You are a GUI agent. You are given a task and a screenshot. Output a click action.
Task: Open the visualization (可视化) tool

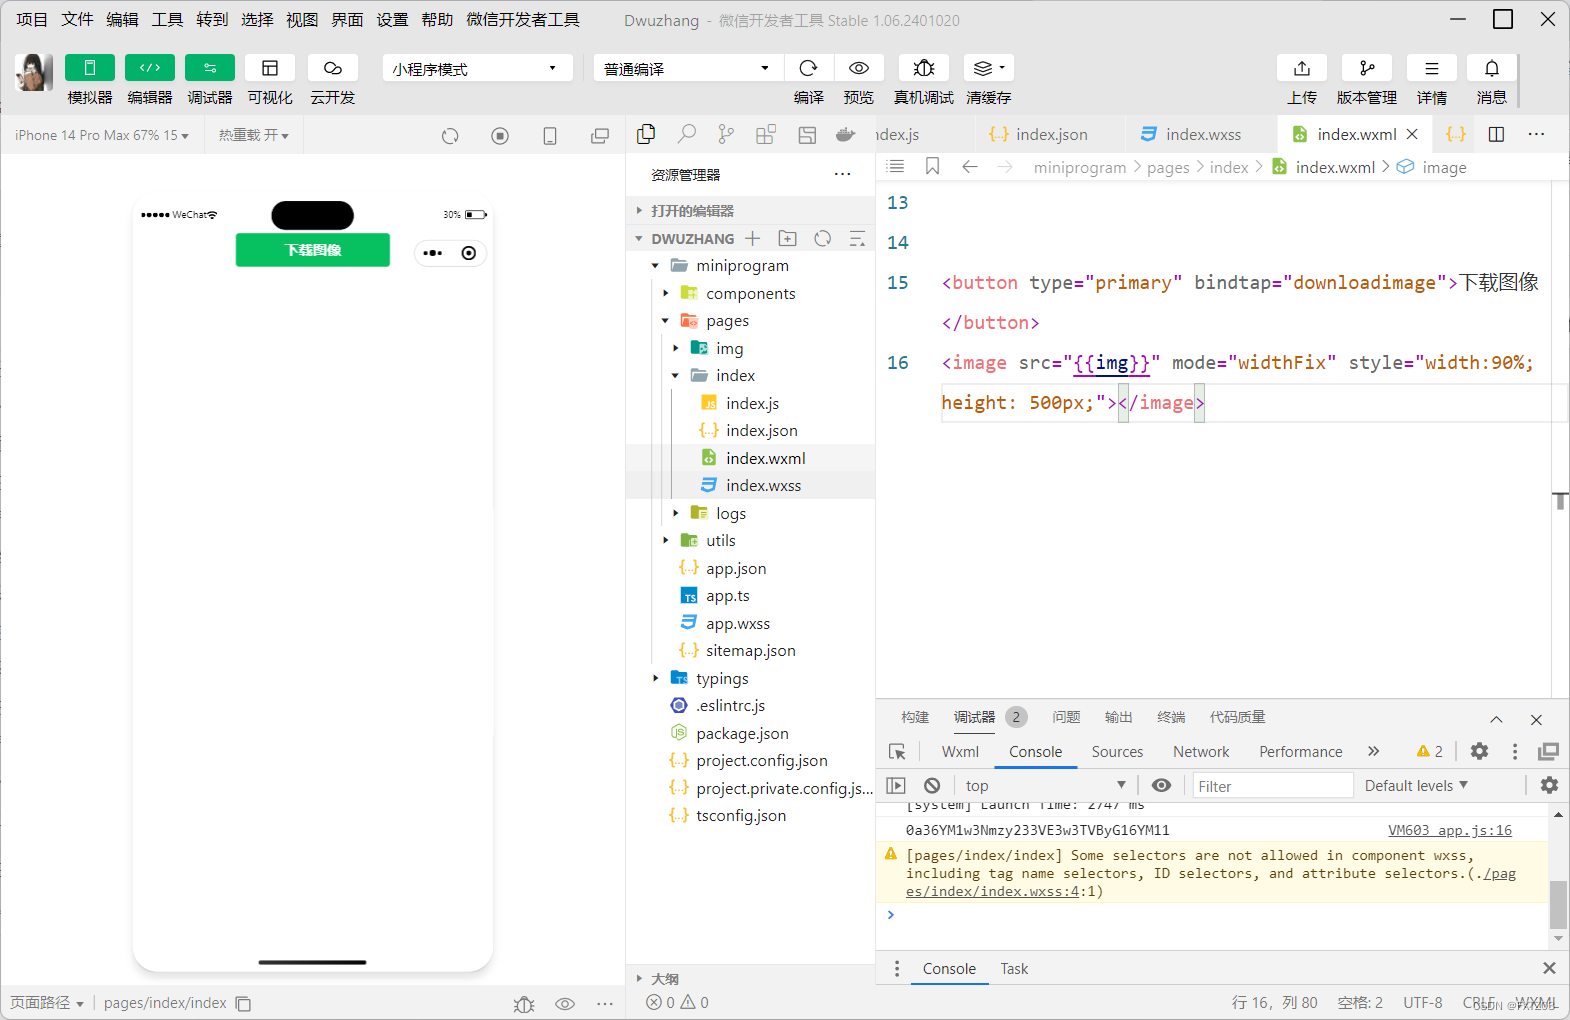[x=270, y=68]
